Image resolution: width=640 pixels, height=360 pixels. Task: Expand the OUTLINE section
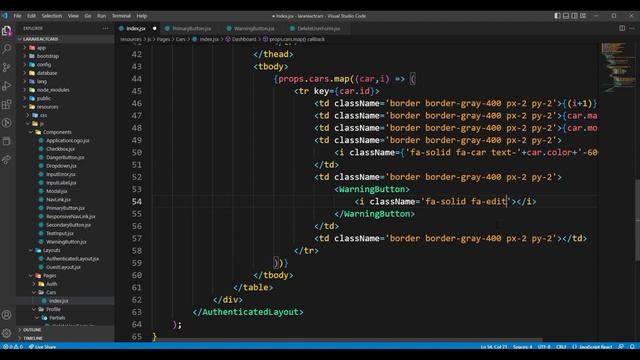[32, 329]
